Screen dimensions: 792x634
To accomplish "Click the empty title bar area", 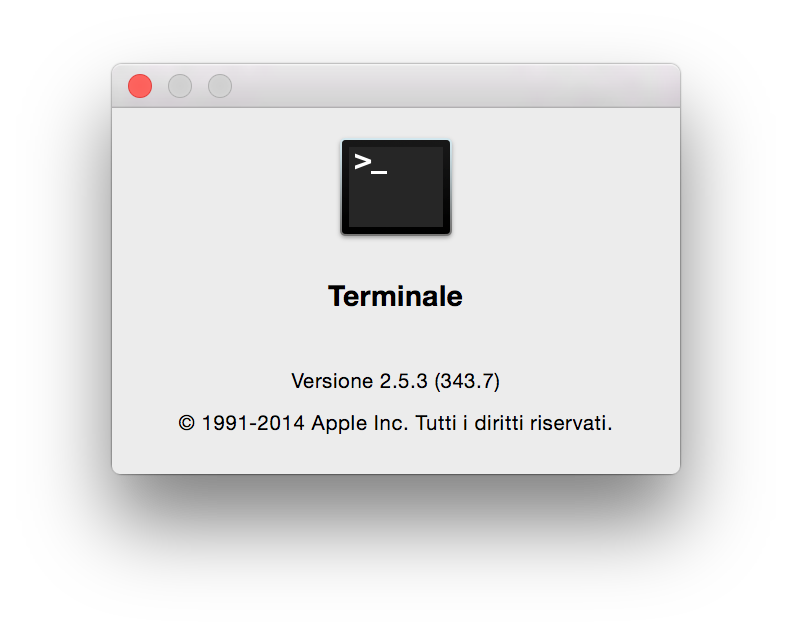I will (455, 86).
